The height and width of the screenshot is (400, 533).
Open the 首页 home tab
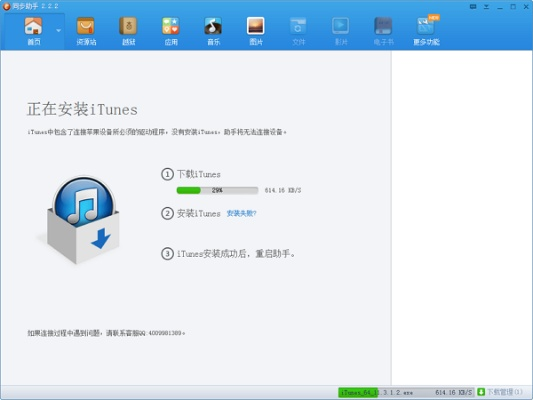33,31
